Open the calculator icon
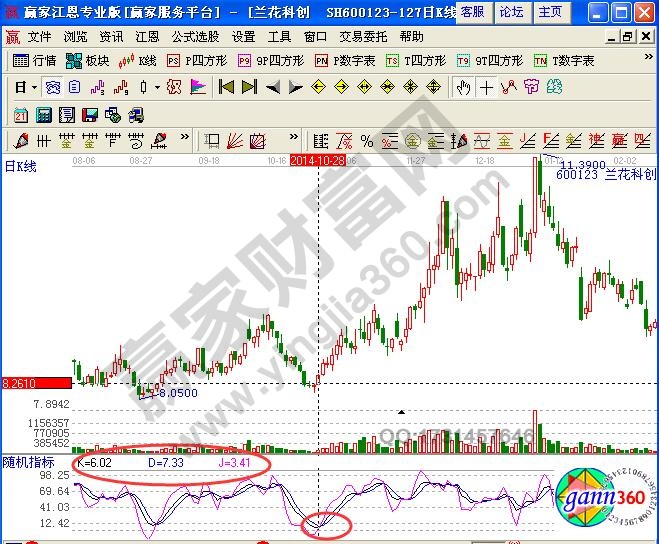The width and height of the screenshot is (659, 544). (x=44, y=114)
